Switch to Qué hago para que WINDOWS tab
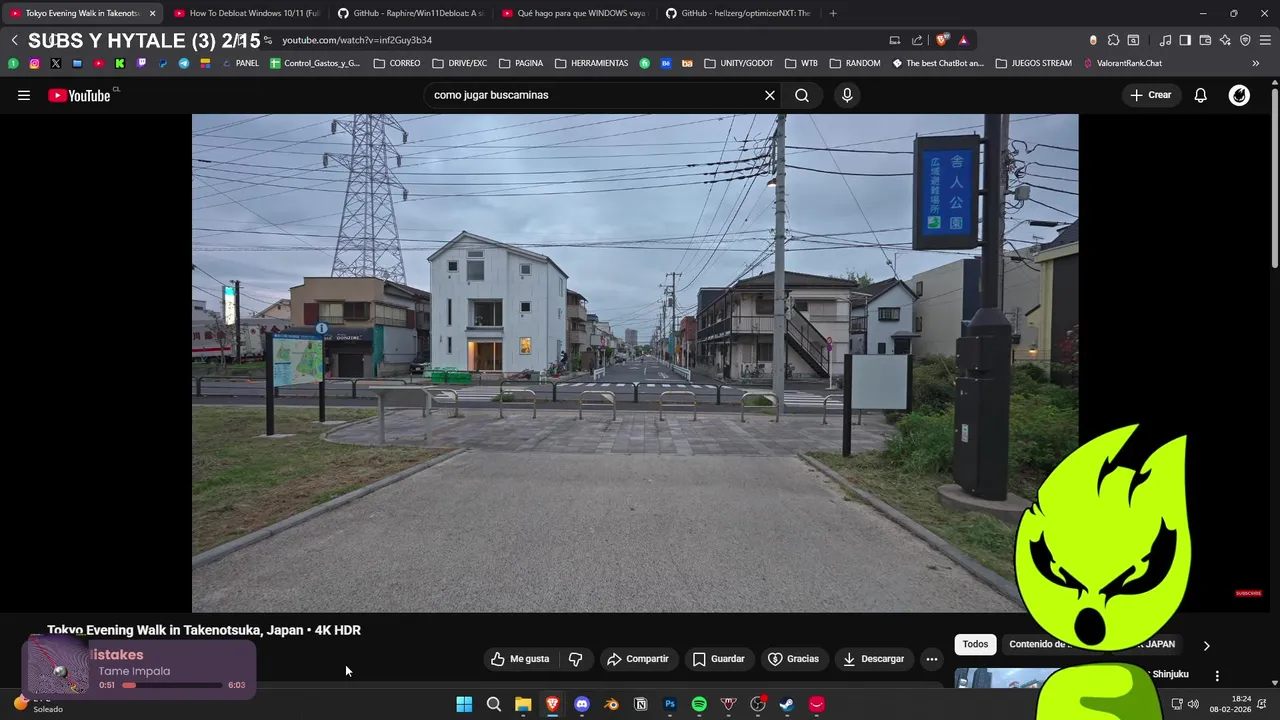Viewport: 1280px width, 720px height. (x=573, y=13)
